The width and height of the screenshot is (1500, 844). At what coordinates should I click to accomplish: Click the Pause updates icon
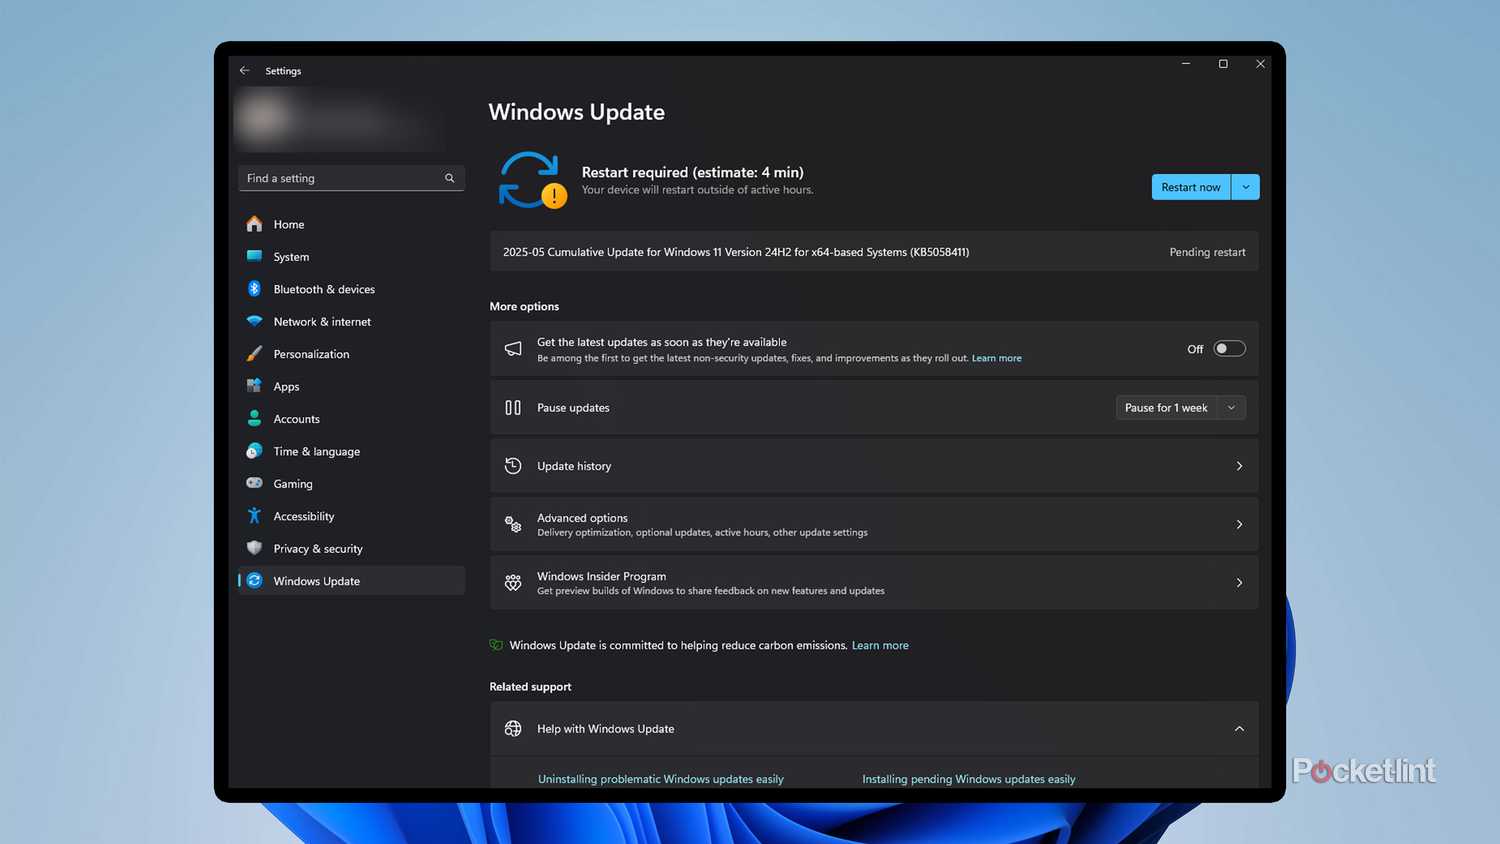[x=512, y=407]
